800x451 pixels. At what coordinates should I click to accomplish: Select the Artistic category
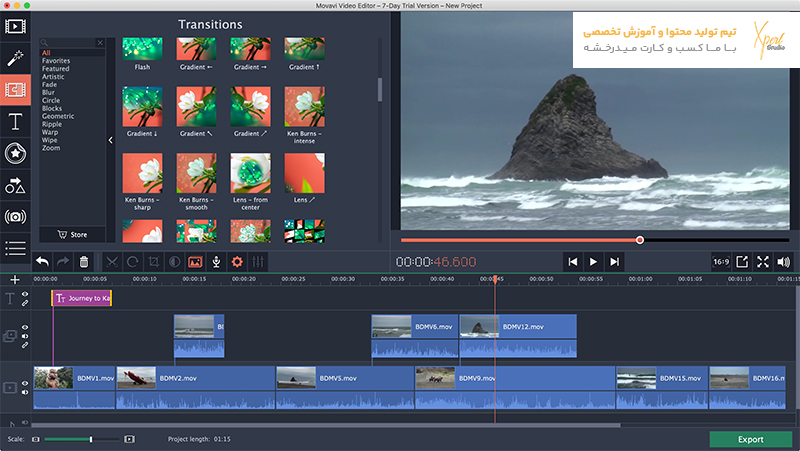pyautogui.click(x=53, y=77)
